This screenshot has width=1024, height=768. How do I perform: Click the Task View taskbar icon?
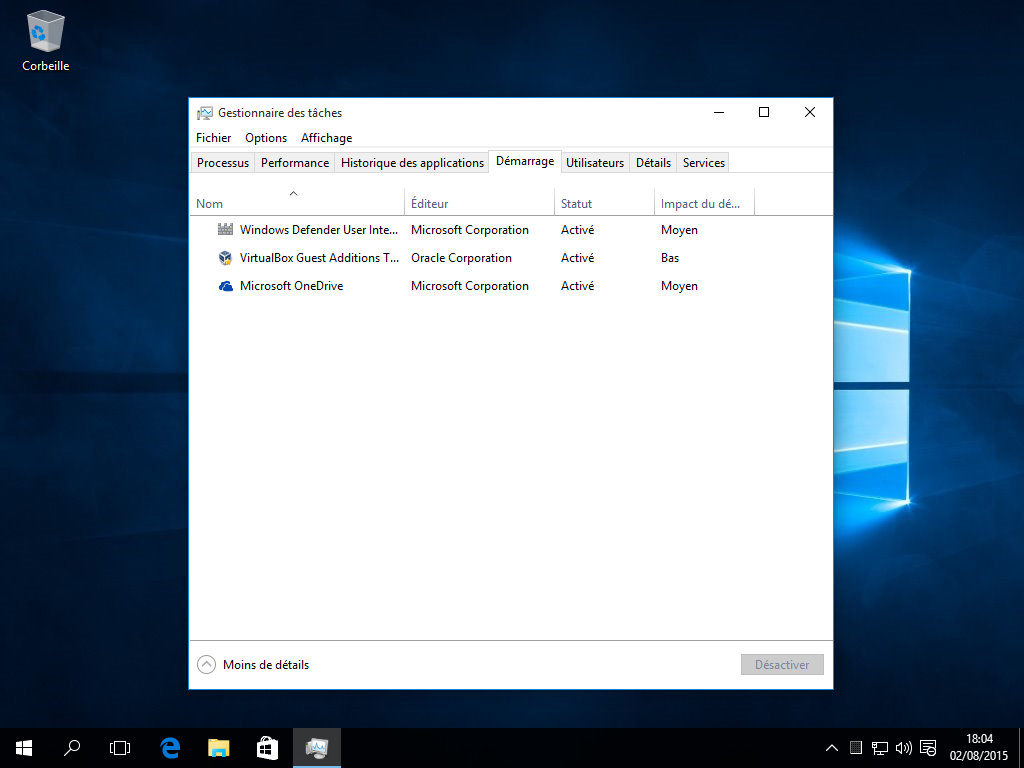[x=120, y=747]
